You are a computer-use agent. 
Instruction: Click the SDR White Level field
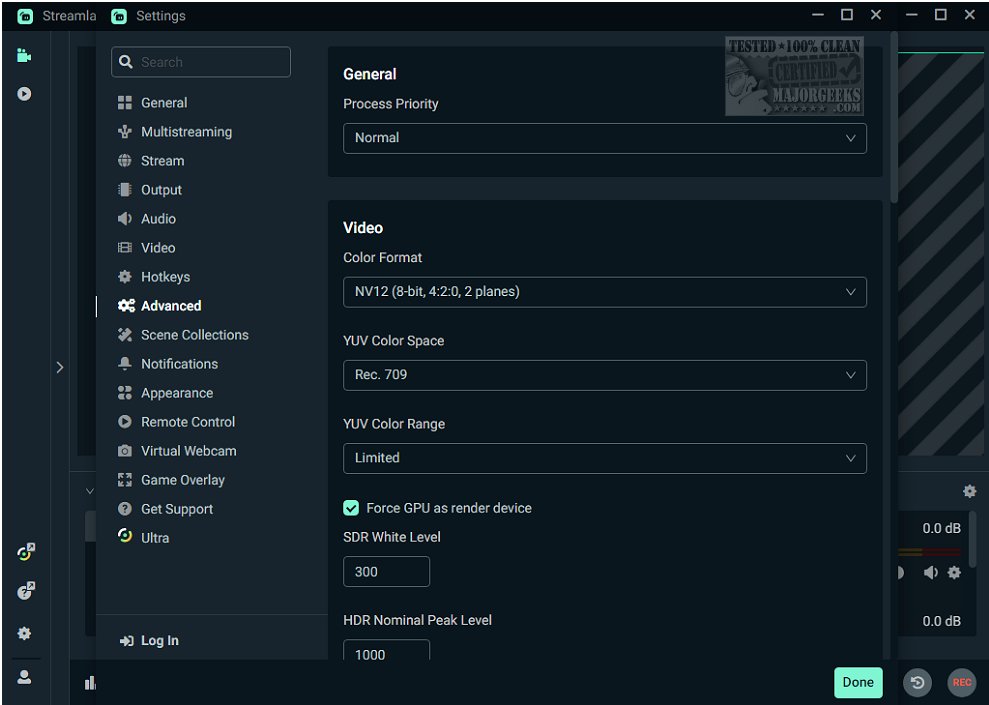[386, 572]
